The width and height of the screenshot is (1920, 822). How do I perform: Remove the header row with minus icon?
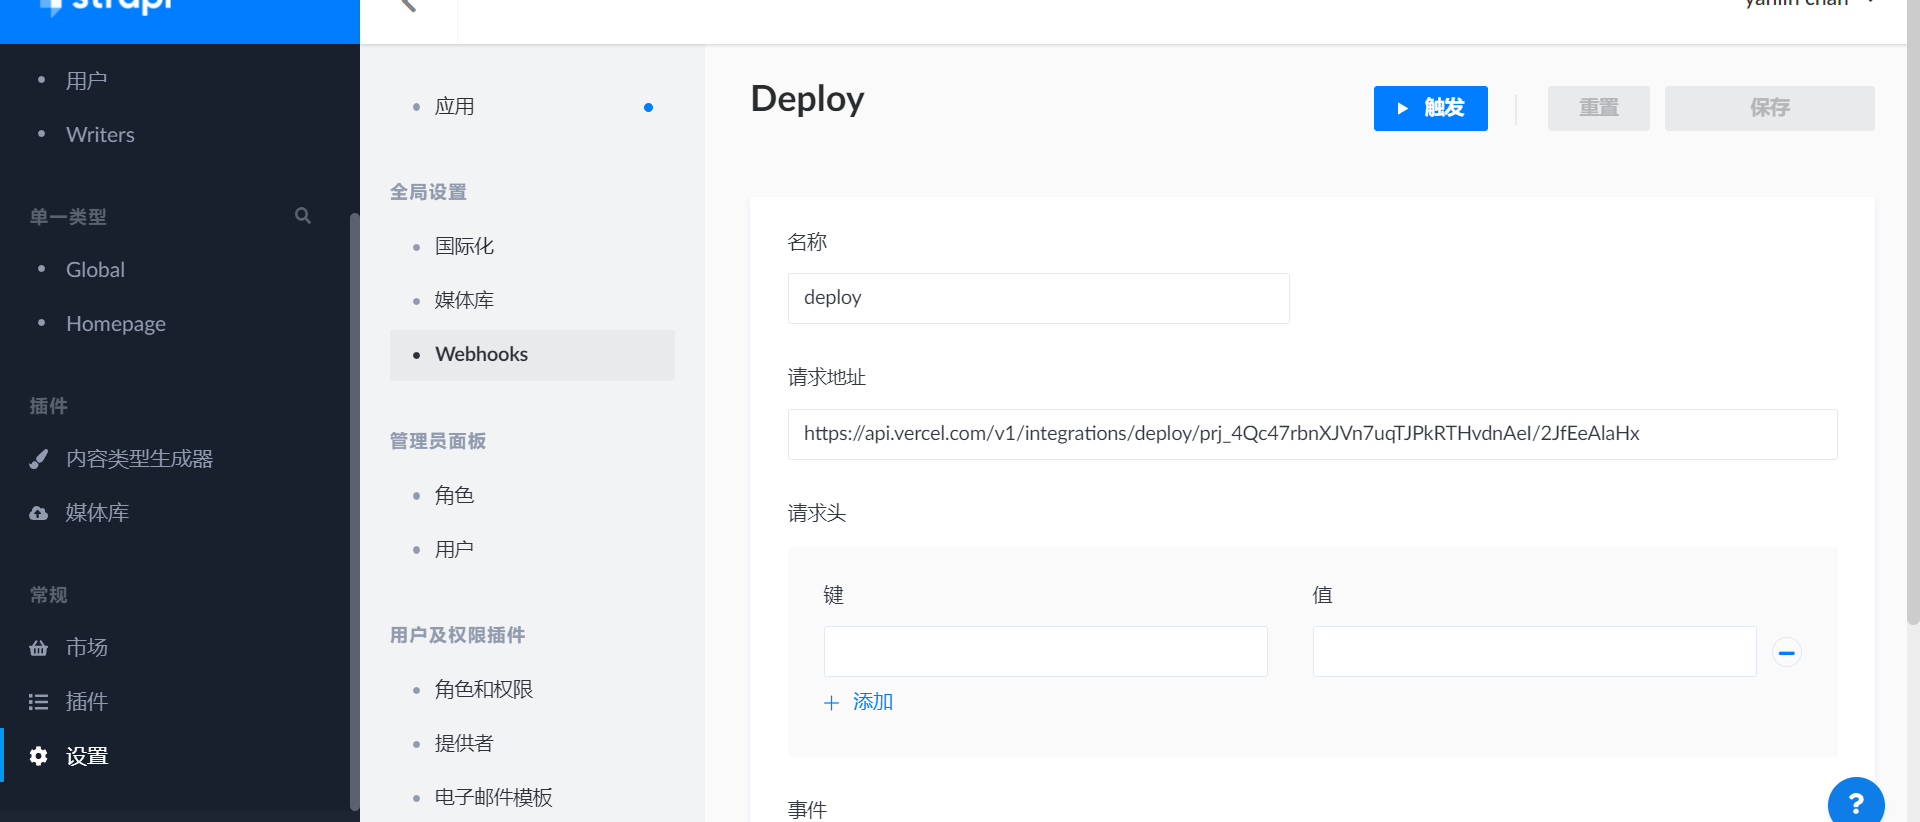click(1786, 652)
